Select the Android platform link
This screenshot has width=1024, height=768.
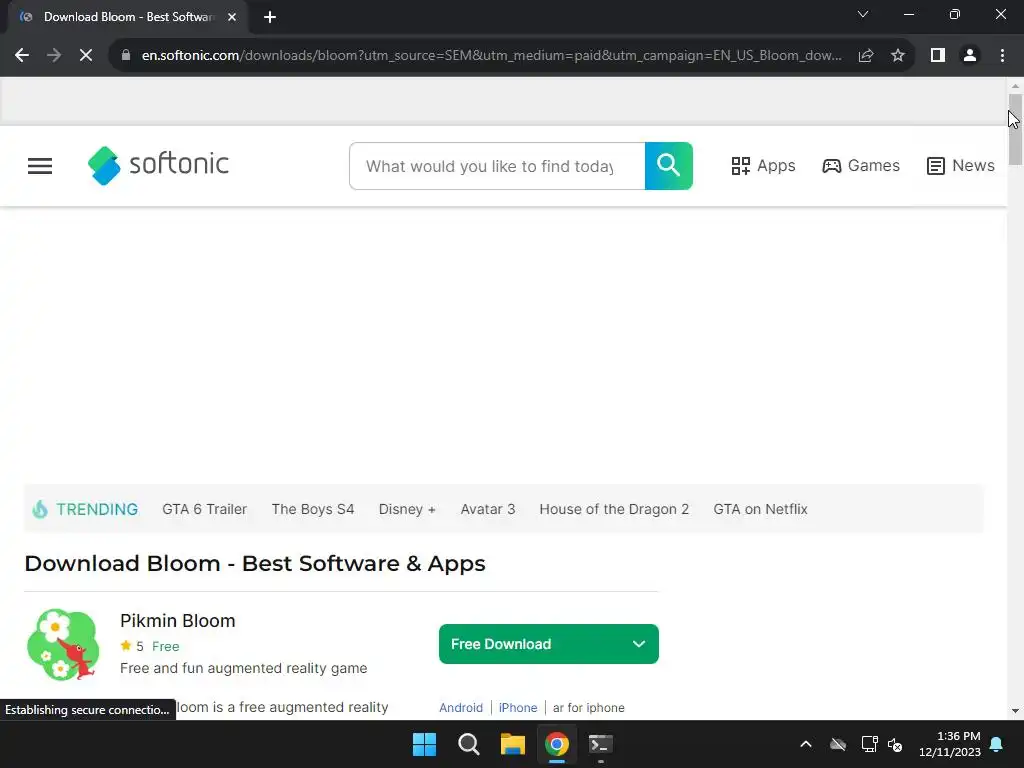point(461,708)
